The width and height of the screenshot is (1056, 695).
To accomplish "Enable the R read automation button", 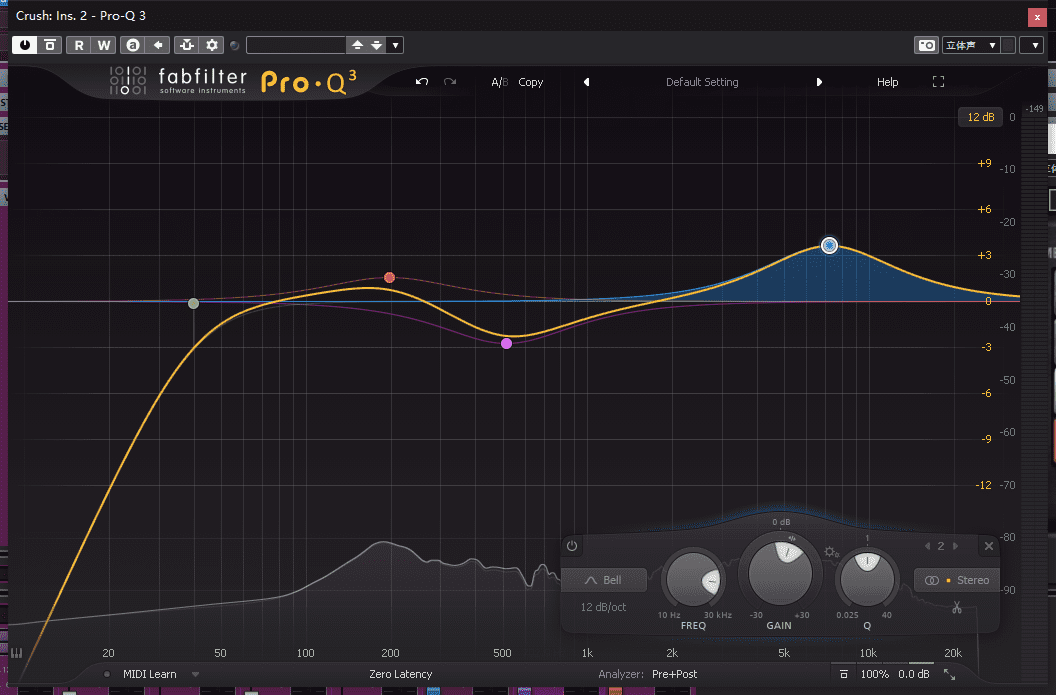I will (79, 45).
